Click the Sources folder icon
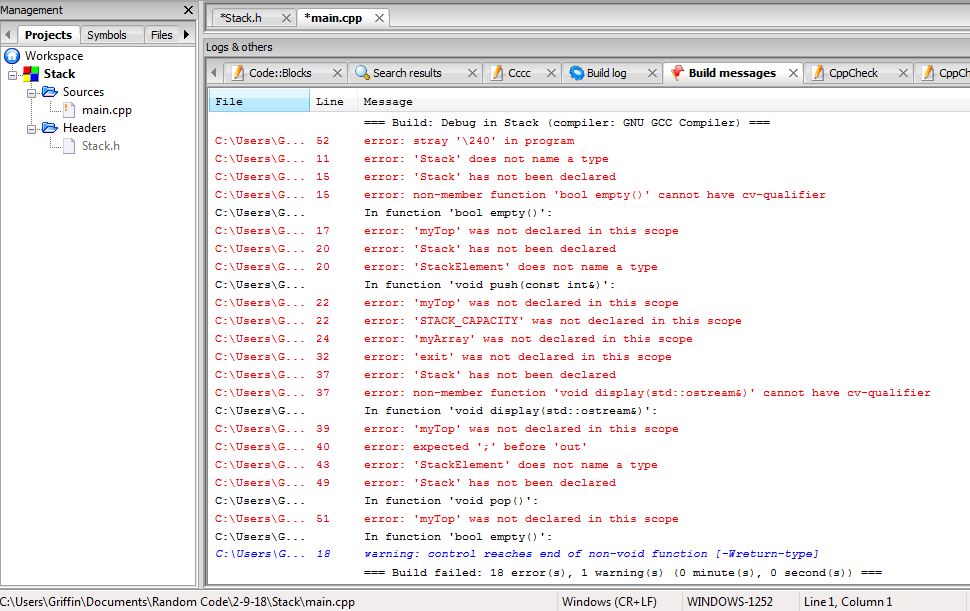The image size is (970, 611). [49, 92]
